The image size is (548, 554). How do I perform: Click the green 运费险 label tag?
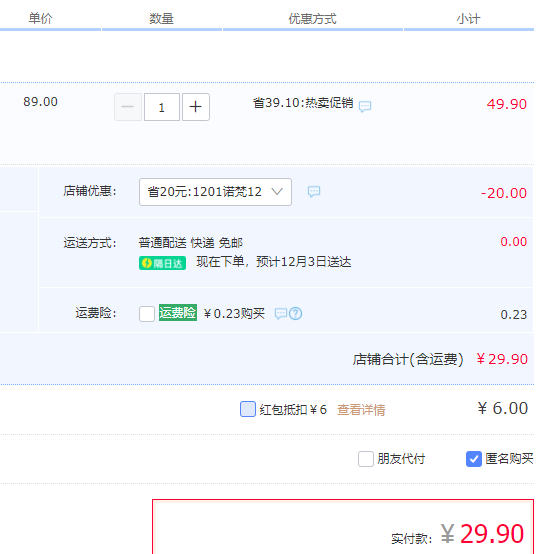pyautogui.click(x=178, y=313)
